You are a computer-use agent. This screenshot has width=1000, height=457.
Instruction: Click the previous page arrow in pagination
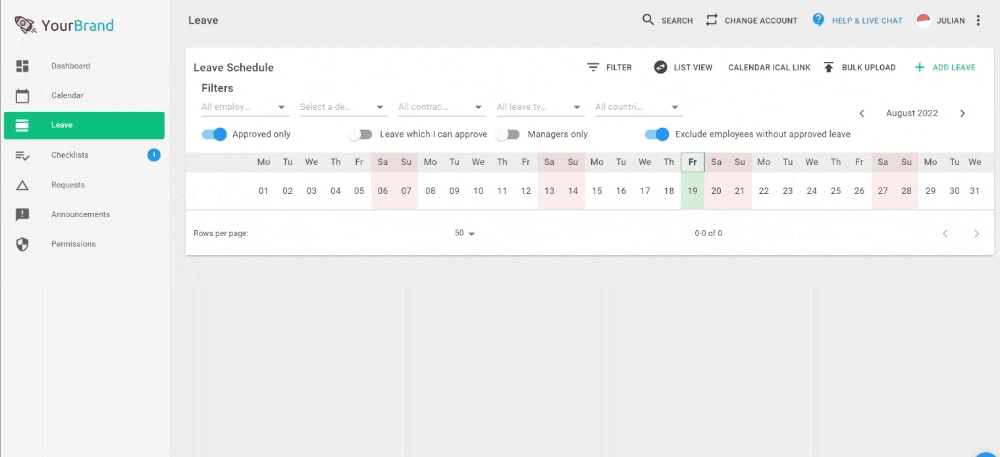point(945,234)
